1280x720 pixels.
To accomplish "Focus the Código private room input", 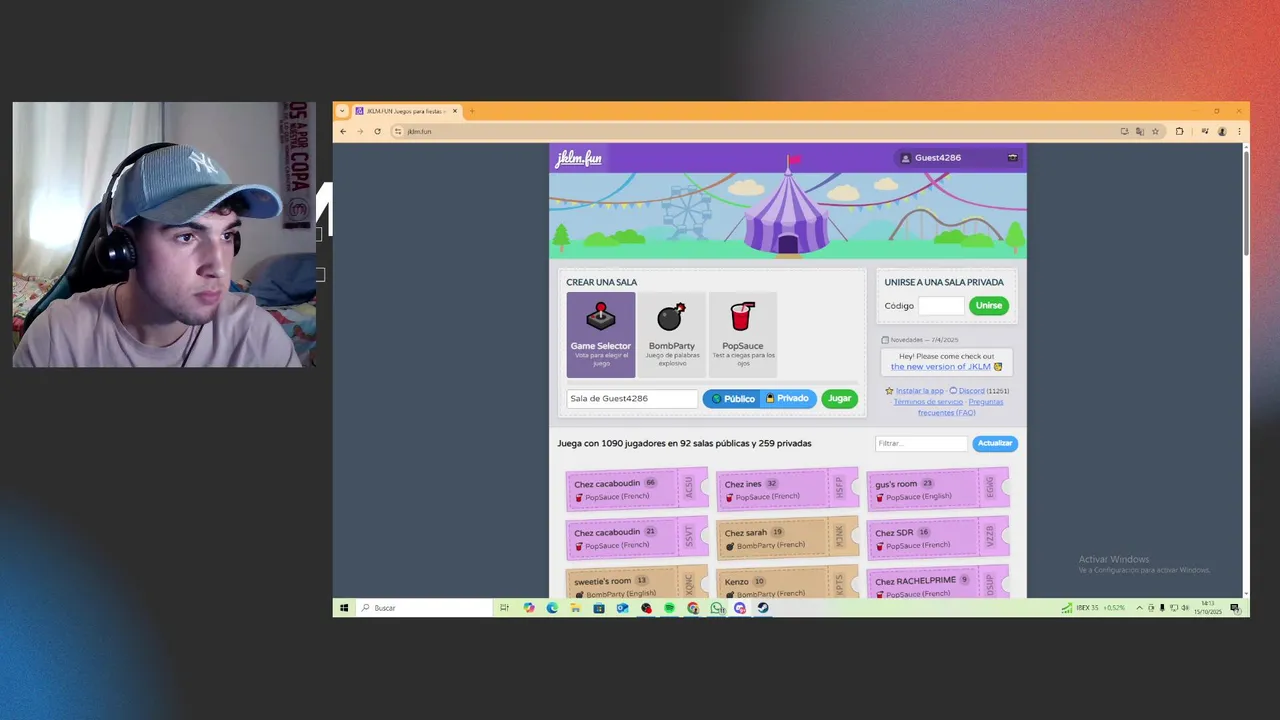I will click(x=941, y=305).
